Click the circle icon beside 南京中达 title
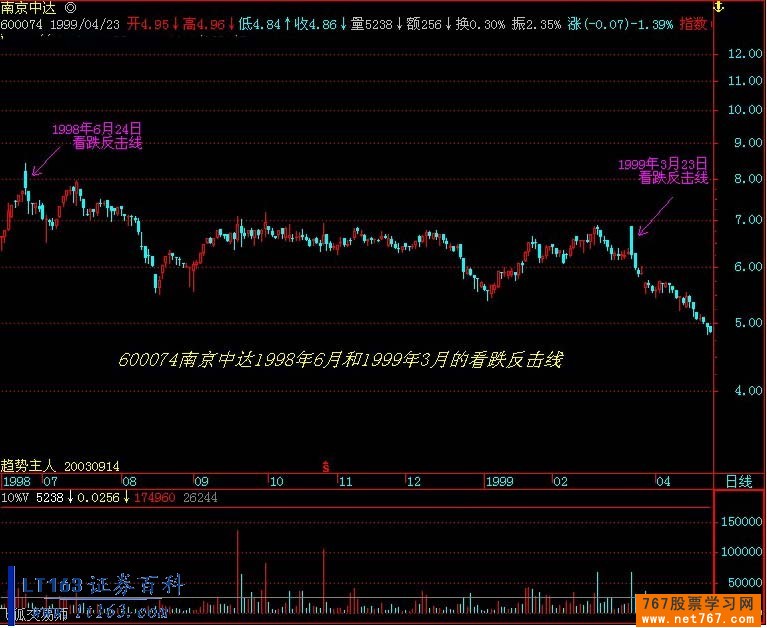 tap(69, 6)
